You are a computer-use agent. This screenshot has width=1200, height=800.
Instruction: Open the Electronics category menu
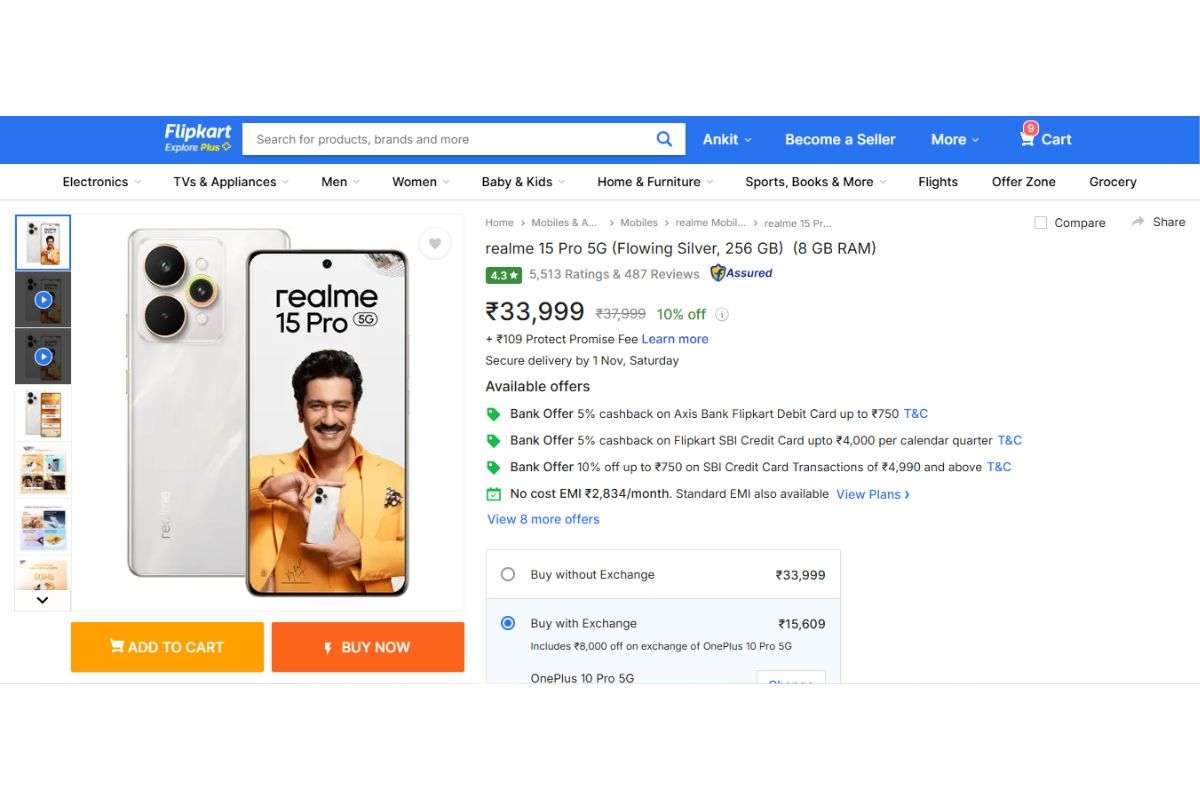[95, 181]
